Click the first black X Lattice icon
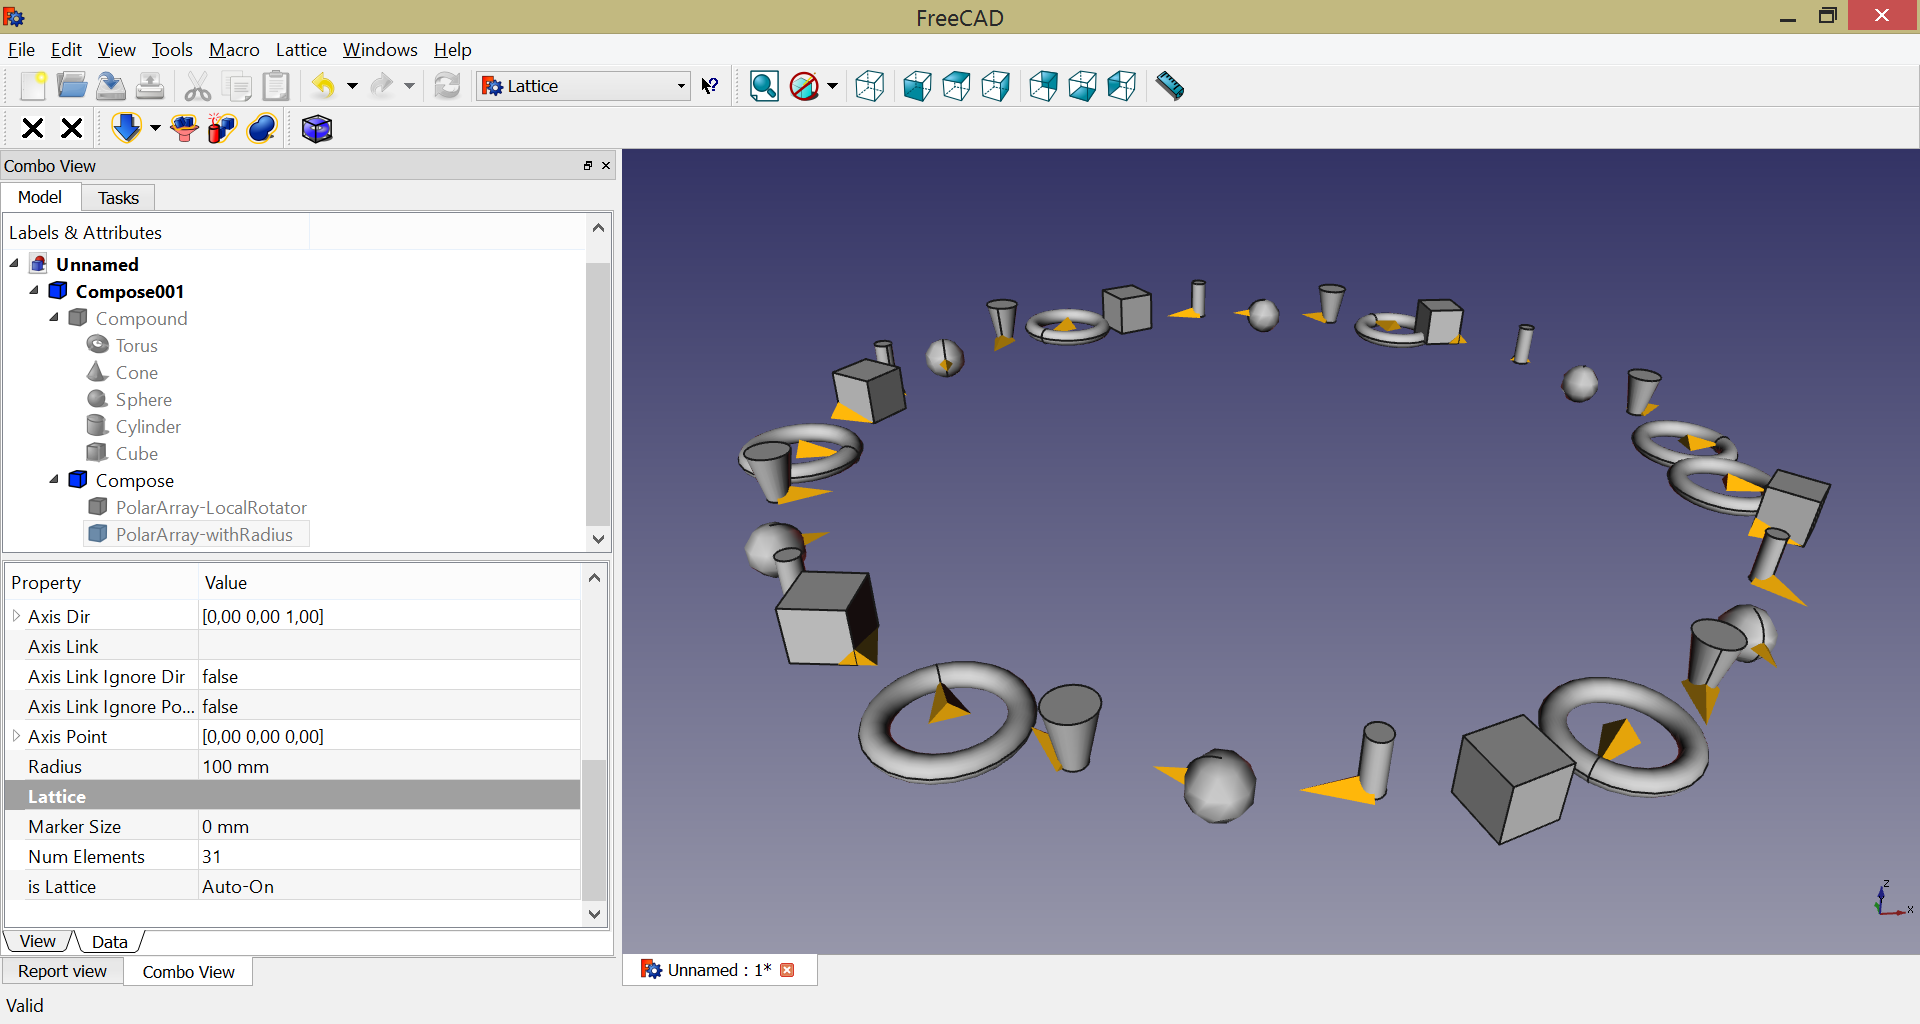Screen dimensions: 1920x1024 [33, 128]
